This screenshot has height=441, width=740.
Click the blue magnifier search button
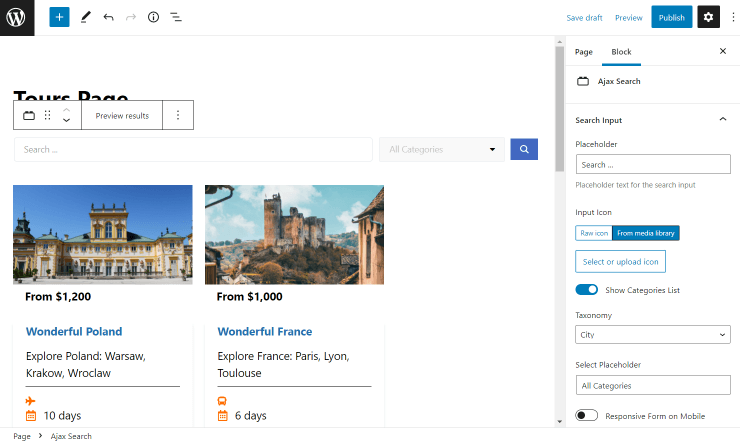[x=524, y=149]
